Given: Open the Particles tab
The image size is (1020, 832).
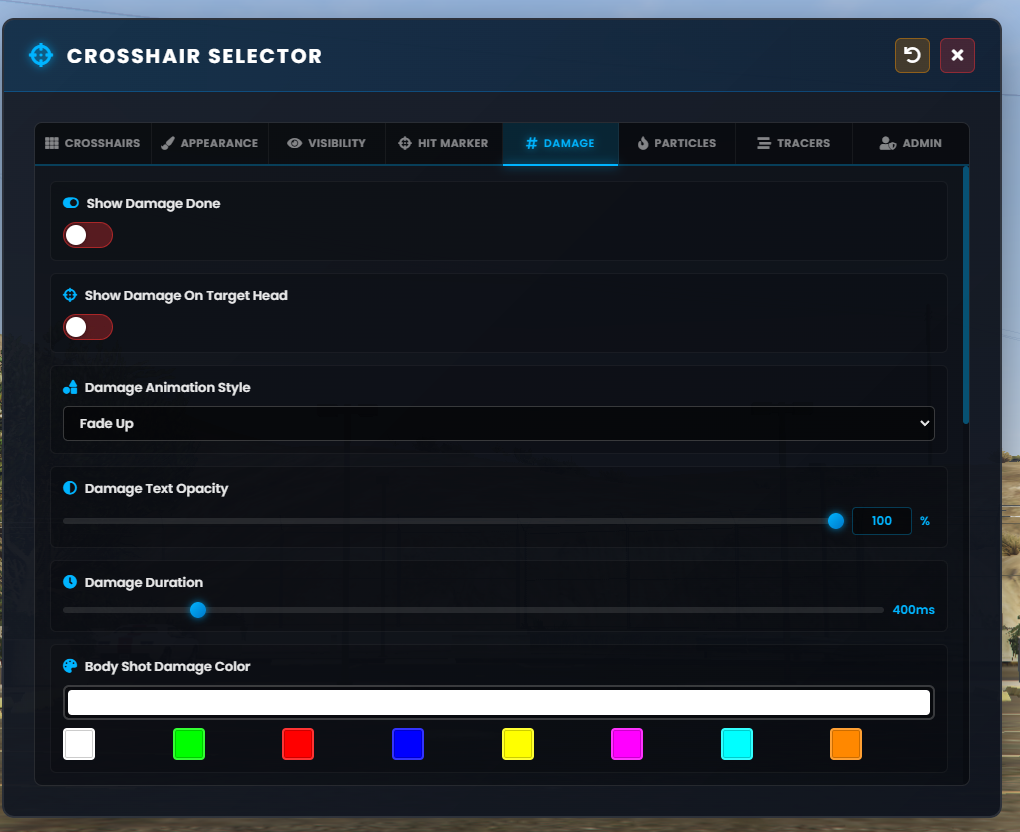Looking at the screenshot, I should coord(677,143).
